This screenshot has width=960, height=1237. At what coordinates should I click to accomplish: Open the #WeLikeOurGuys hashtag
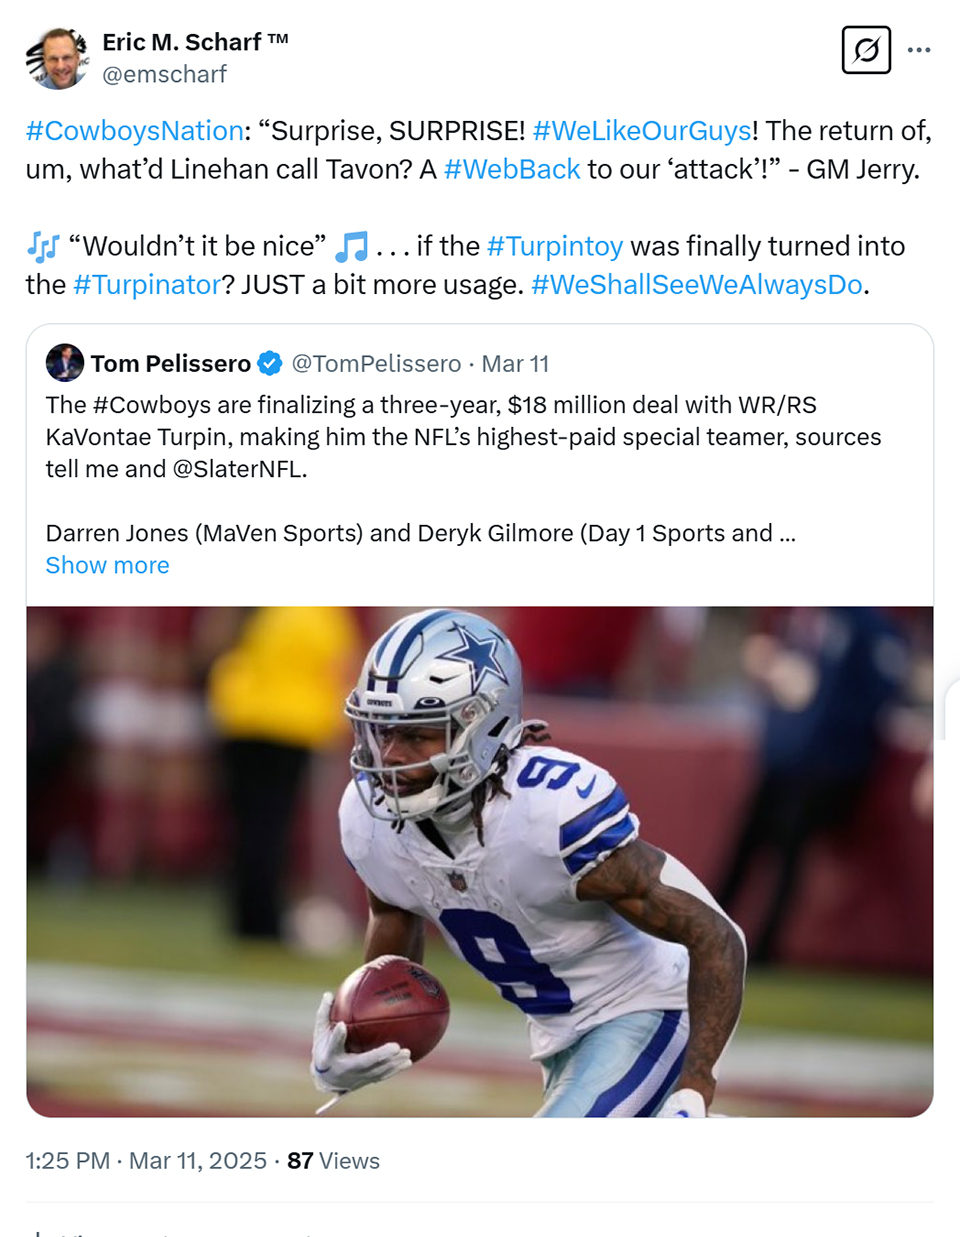[x=642, y=131]
